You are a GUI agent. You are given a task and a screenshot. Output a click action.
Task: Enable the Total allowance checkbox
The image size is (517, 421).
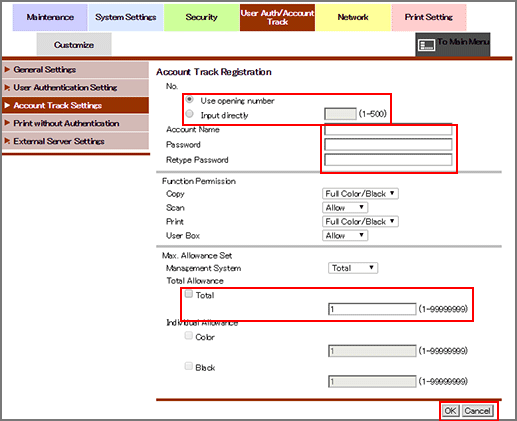click(189, 294)
